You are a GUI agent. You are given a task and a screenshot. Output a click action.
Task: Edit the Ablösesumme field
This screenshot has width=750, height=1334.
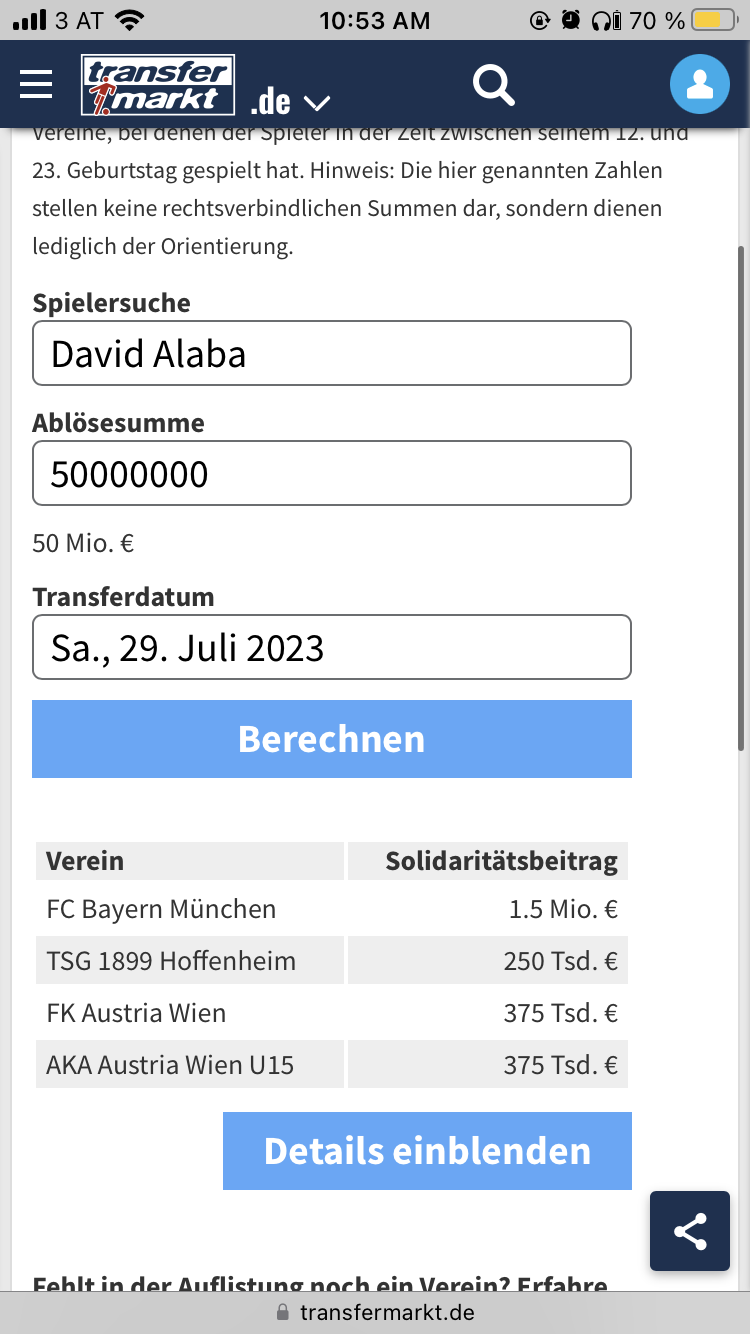coord(332,473)
